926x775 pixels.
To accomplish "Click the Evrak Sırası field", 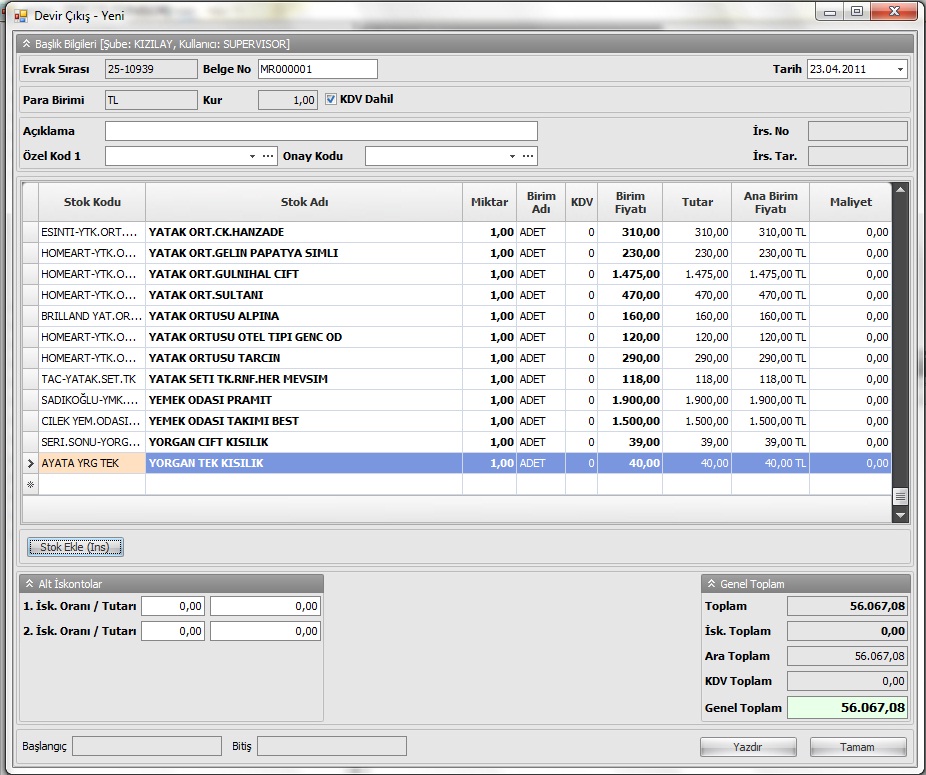I will (151, 69).
